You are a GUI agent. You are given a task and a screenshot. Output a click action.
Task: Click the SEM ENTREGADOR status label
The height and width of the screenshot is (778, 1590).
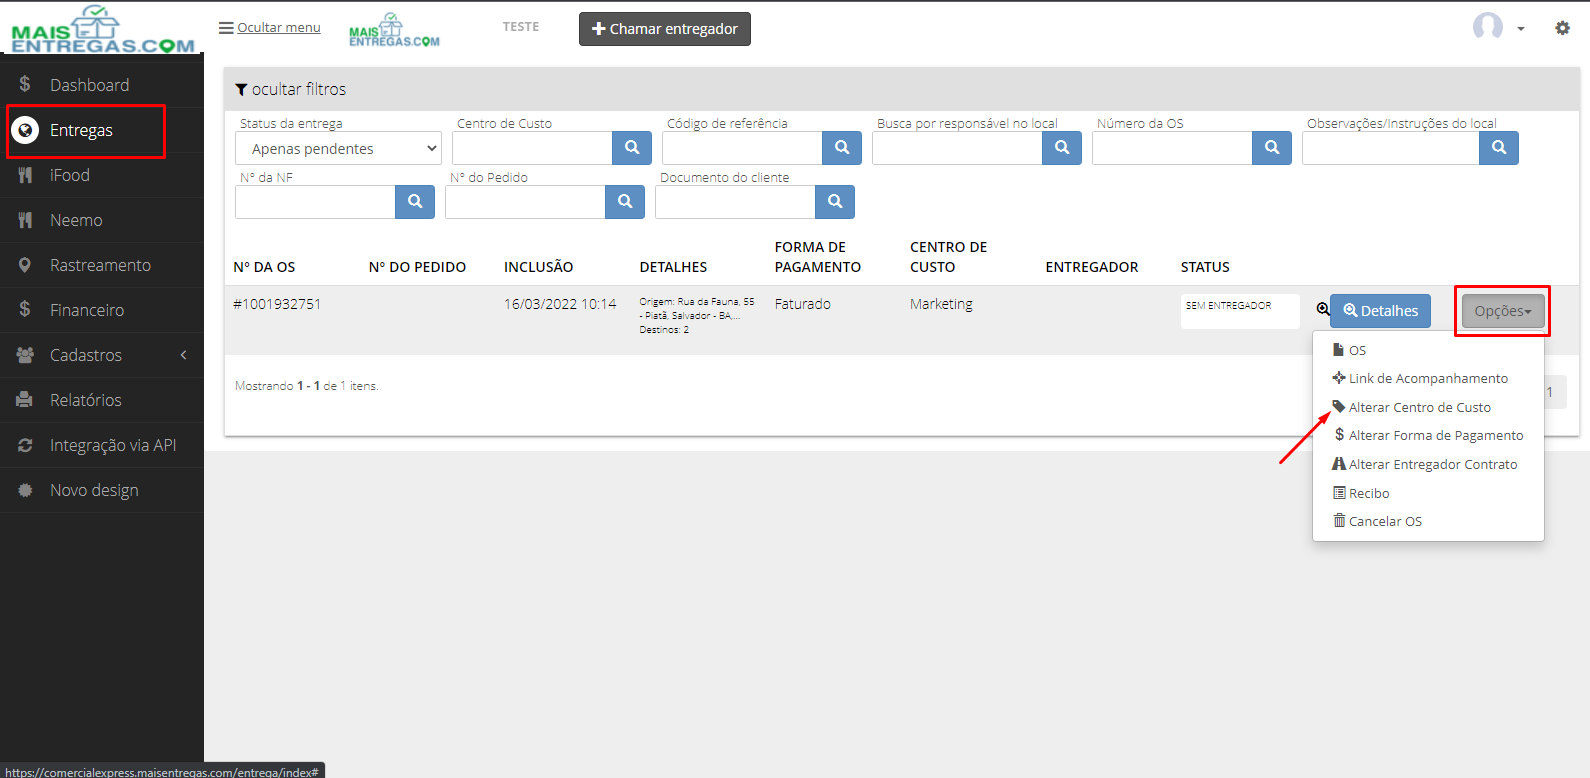[1240, 311]
